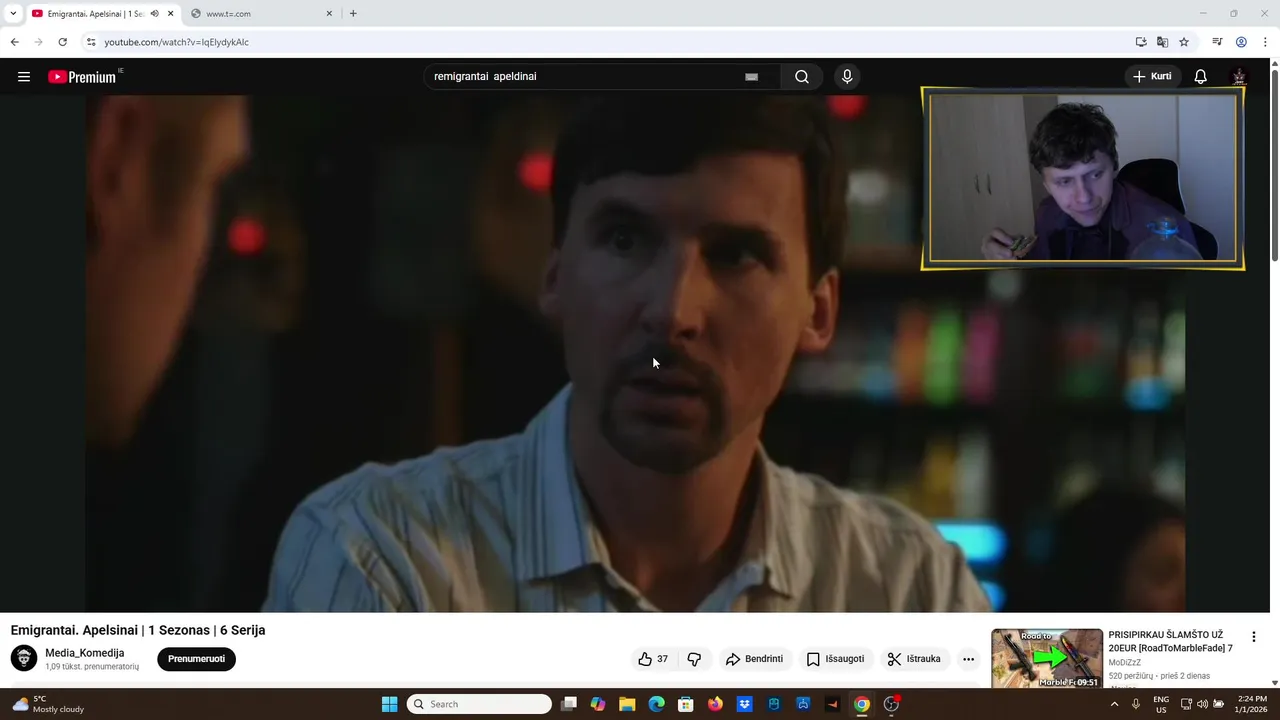Image resolution: width=1280 pixels, height=720 pixels.
Task: Create clip with Ištrauka button
Action: point(914,659)
